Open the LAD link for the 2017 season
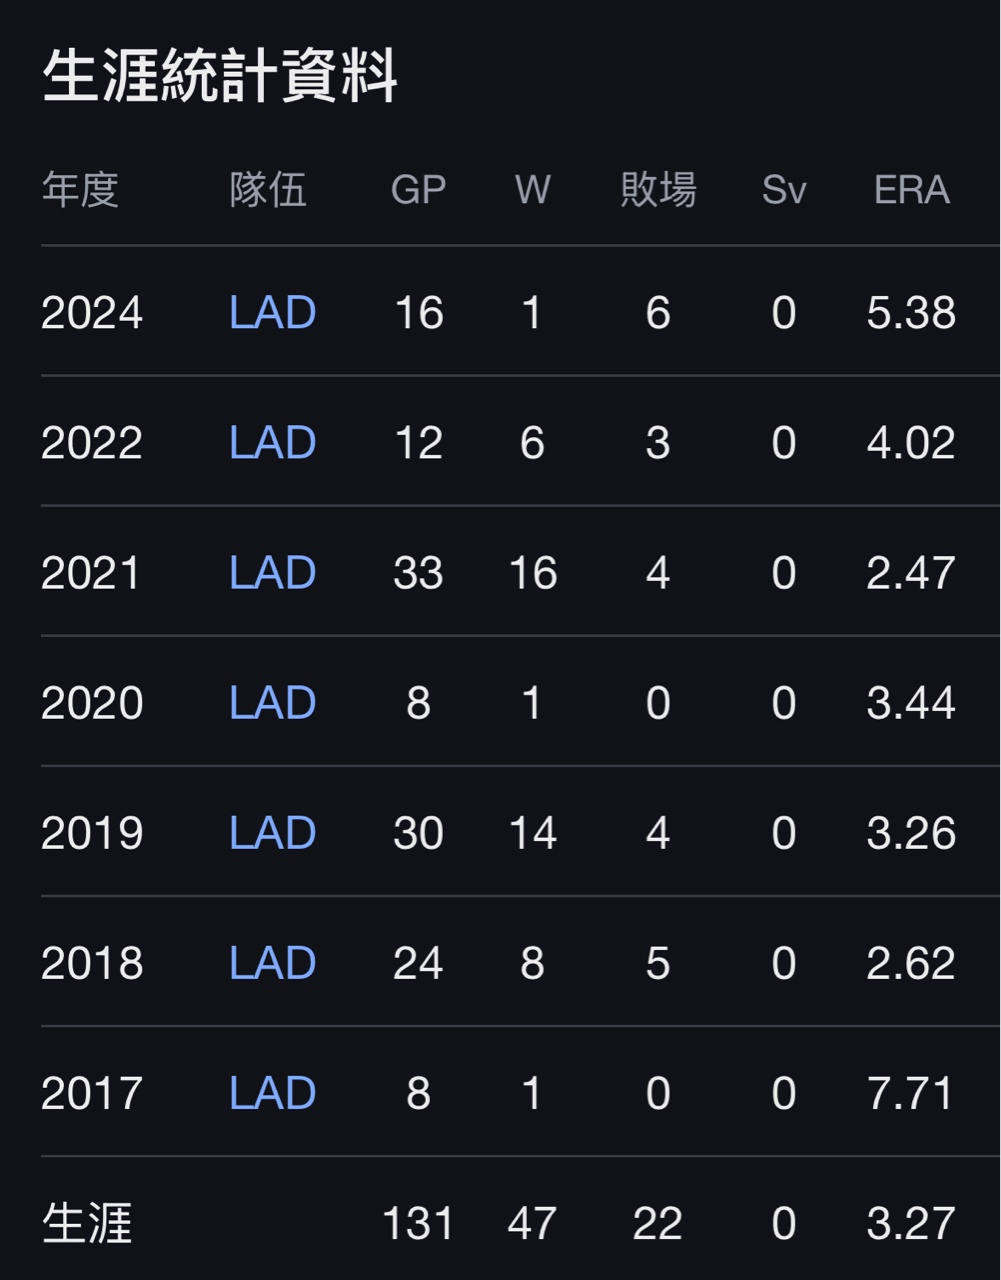This screenshot has width=1001, height=1280. (x=272, y=1093)
